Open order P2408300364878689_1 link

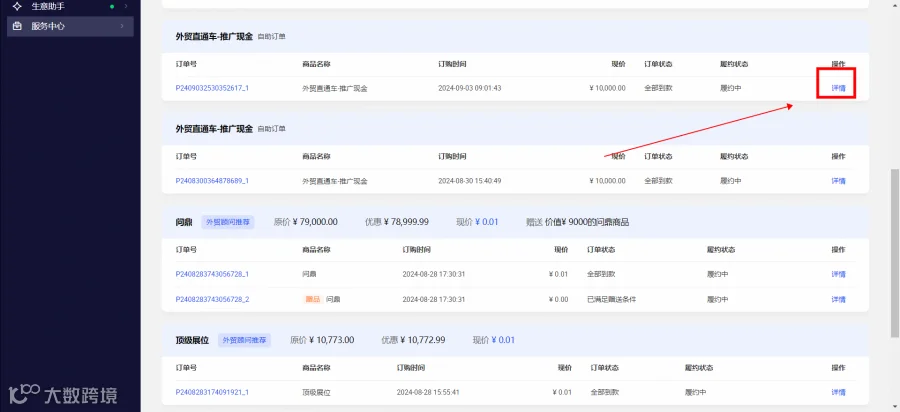[x=212, y=181]
